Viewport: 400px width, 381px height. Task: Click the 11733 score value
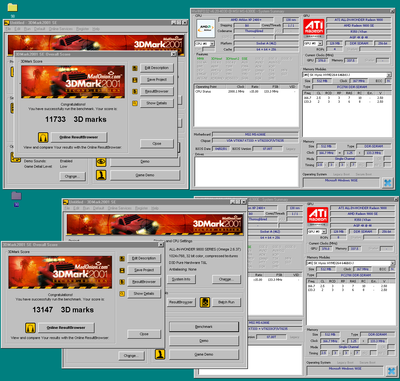coord(55,119)
